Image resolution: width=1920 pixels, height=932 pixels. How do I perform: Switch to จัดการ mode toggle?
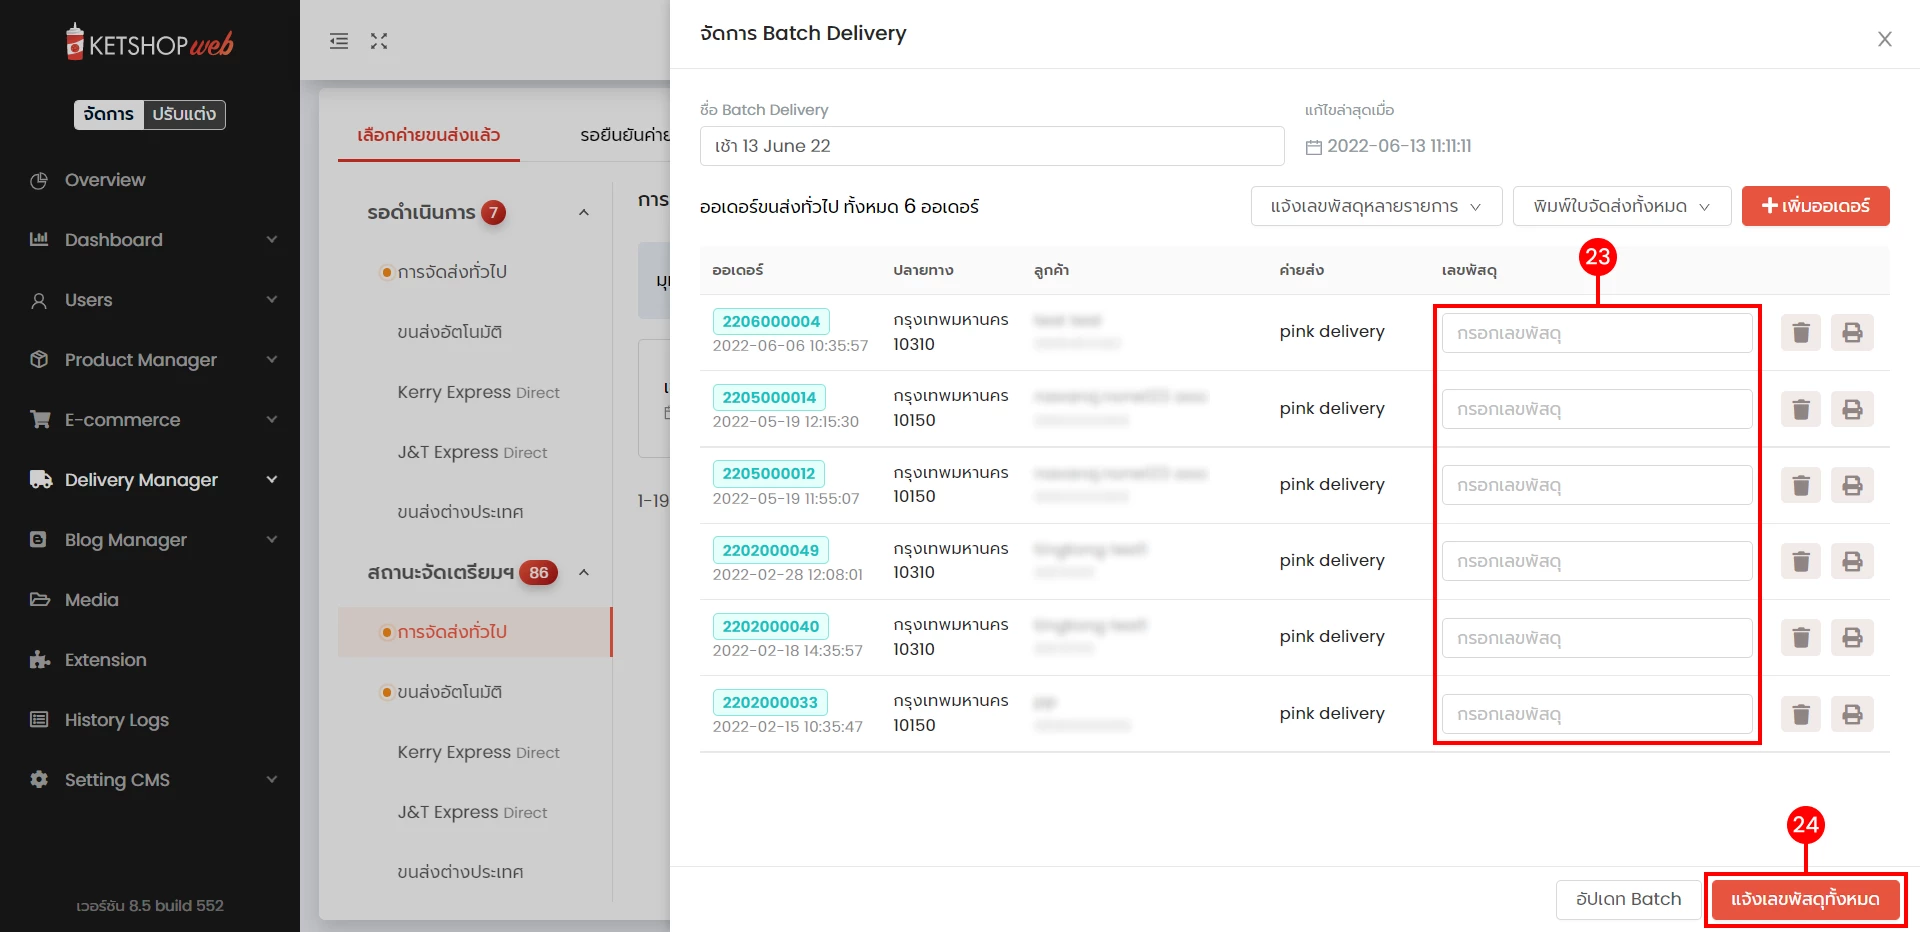(109, 114)
